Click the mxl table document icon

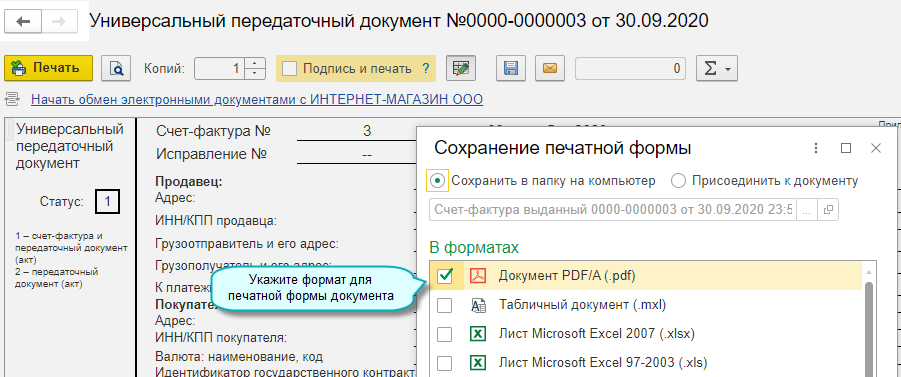click(x=479, y=305)
